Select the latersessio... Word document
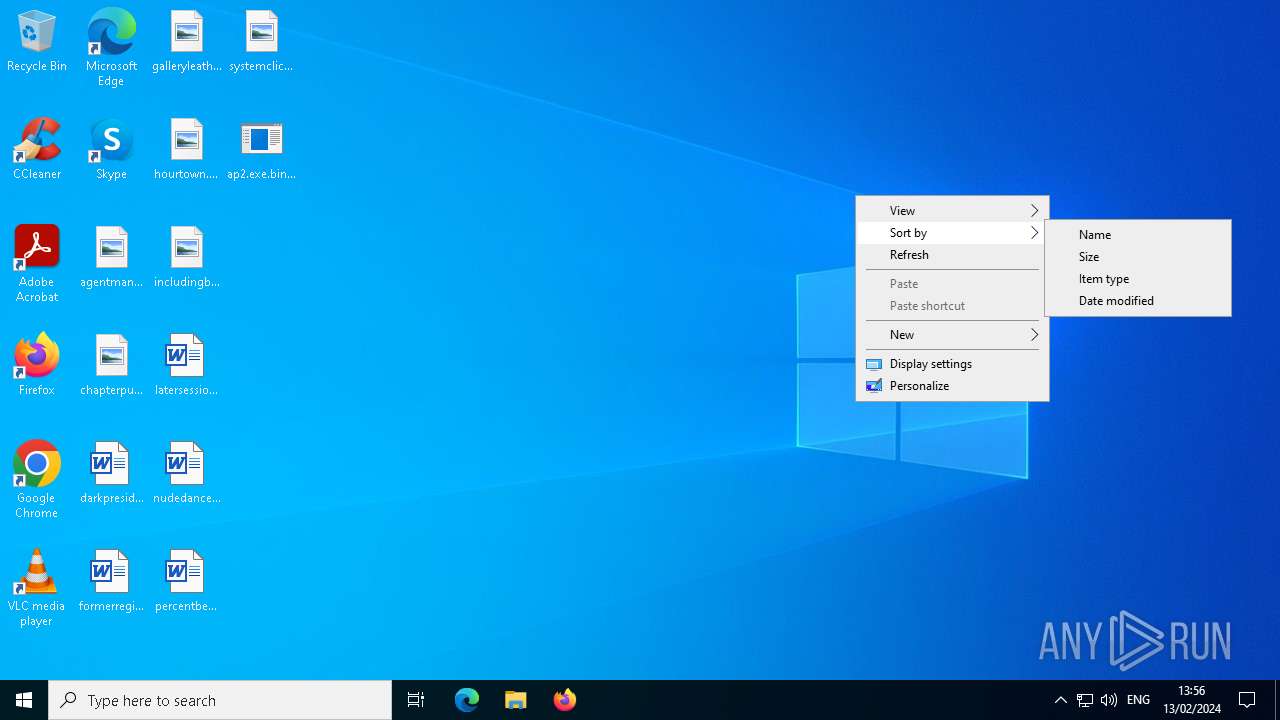 click(187, 365)
